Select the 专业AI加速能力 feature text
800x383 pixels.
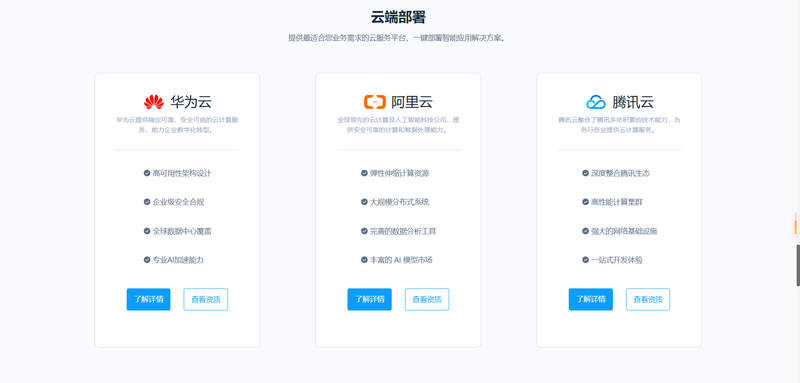[178, 260]
